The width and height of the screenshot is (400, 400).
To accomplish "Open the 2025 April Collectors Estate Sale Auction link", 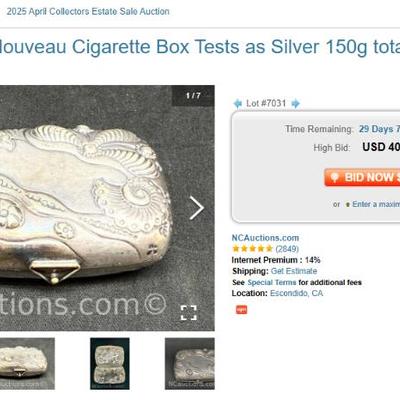I will [x=88, y=12].
